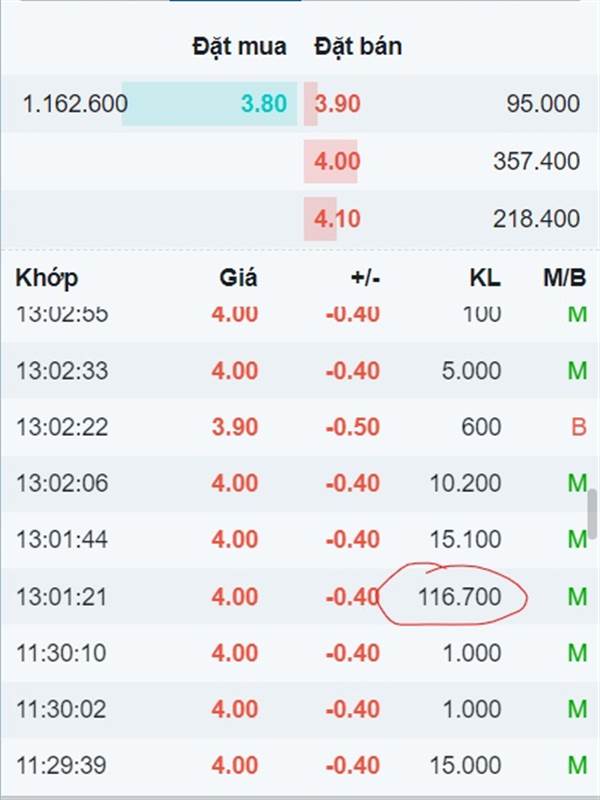This screenshot has height=800, width=600.
Task: Select the 13:02:06 trade row
Action: tap(300, 483)
